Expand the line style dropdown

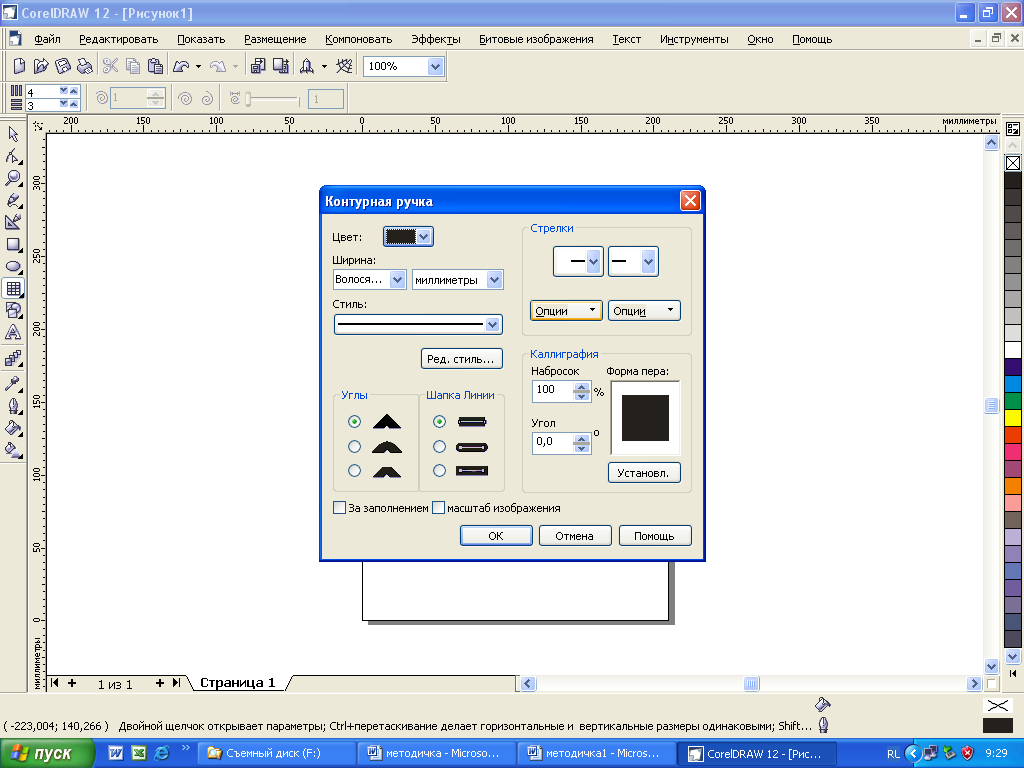(491, 325)
